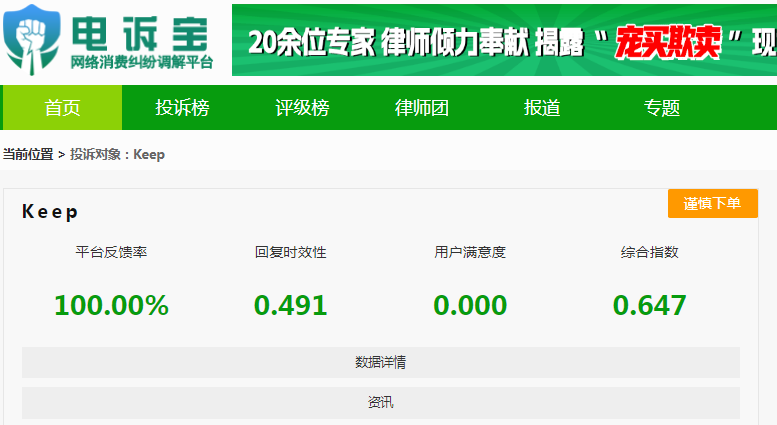Click the 当前位置 breadcrumb label
The height and width of the screenshot is (425, 777).
tap(28, 155)
